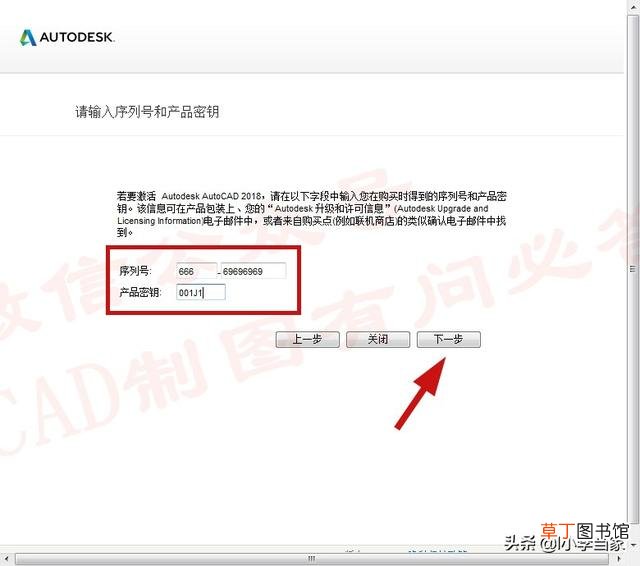Click the heading 请输入序列号和产品密钥

click(x=147, y=112)
